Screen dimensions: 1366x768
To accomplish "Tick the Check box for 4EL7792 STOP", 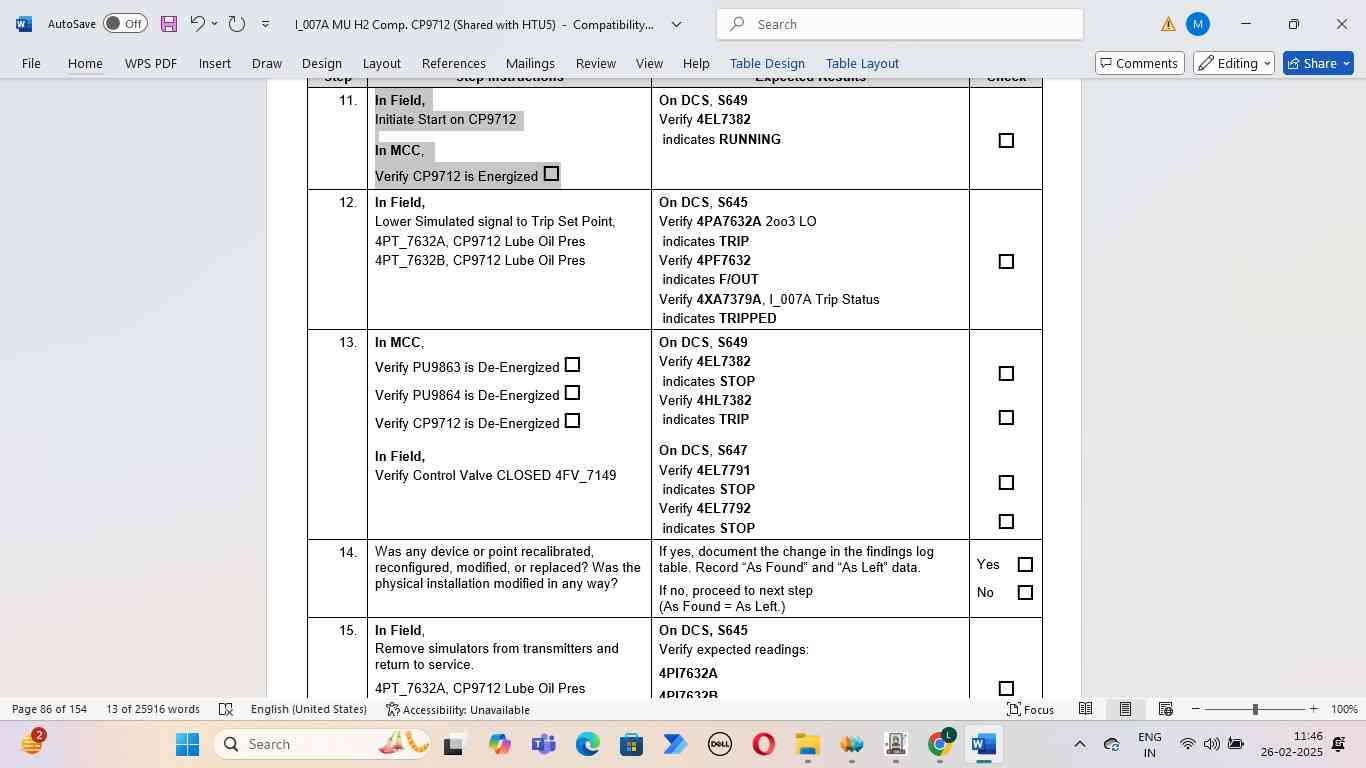I will (x=1006, y=522).
